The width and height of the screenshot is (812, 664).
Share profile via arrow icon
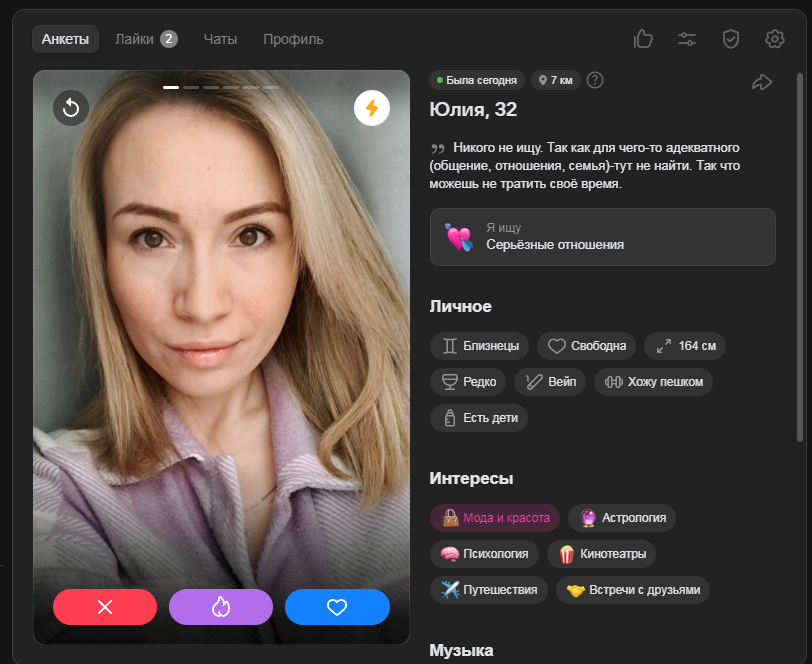[x=762, y=82]
